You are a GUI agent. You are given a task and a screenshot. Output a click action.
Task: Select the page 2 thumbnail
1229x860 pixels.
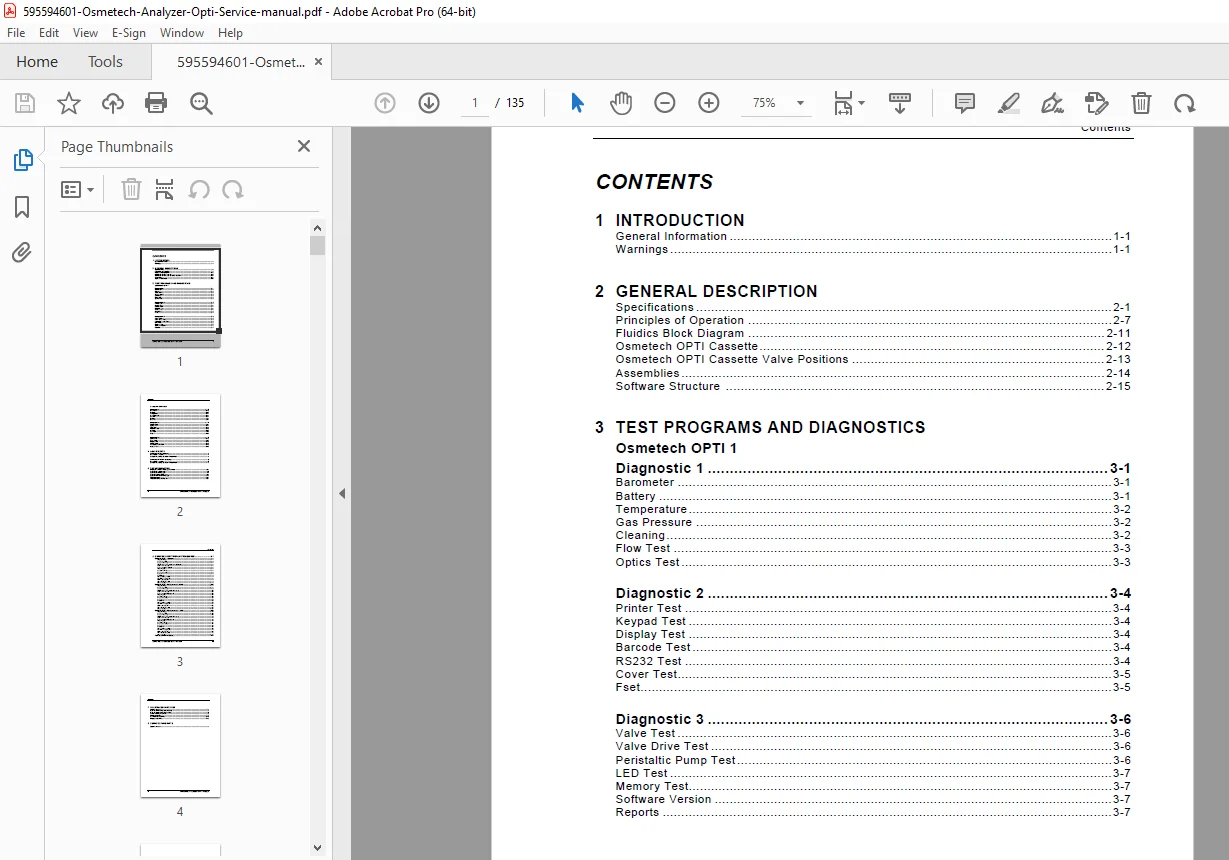pyautogui.click(x=180, y=446)
